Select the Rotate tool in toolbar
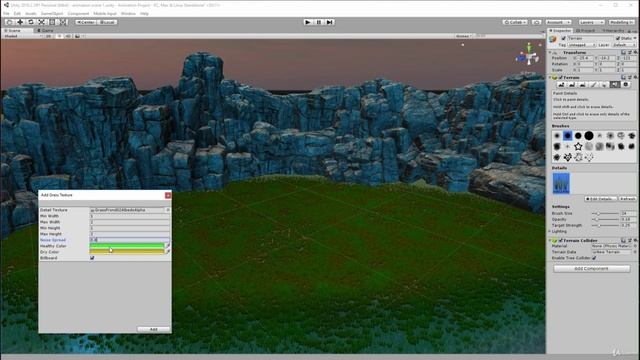This screenshot has width=640, height=360. [31, 22]
